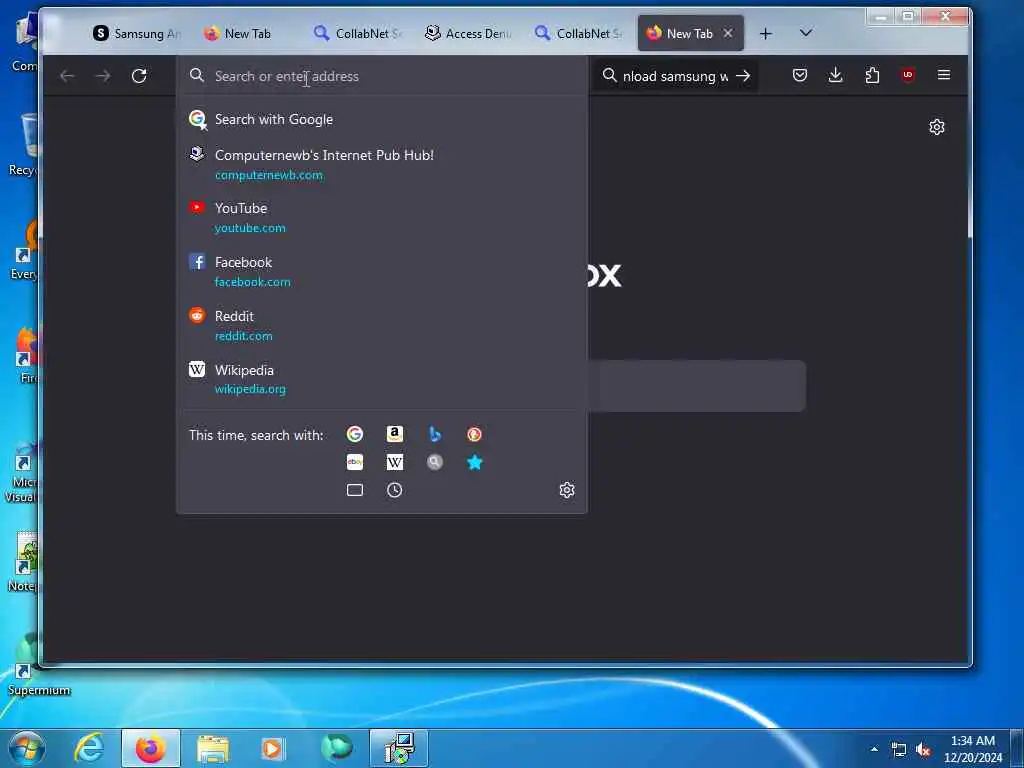This screenshot has width=1024, height=768.
Task: Open the Supermium taskbar icon
Action: pyautogui.click(x=336, y=748)
